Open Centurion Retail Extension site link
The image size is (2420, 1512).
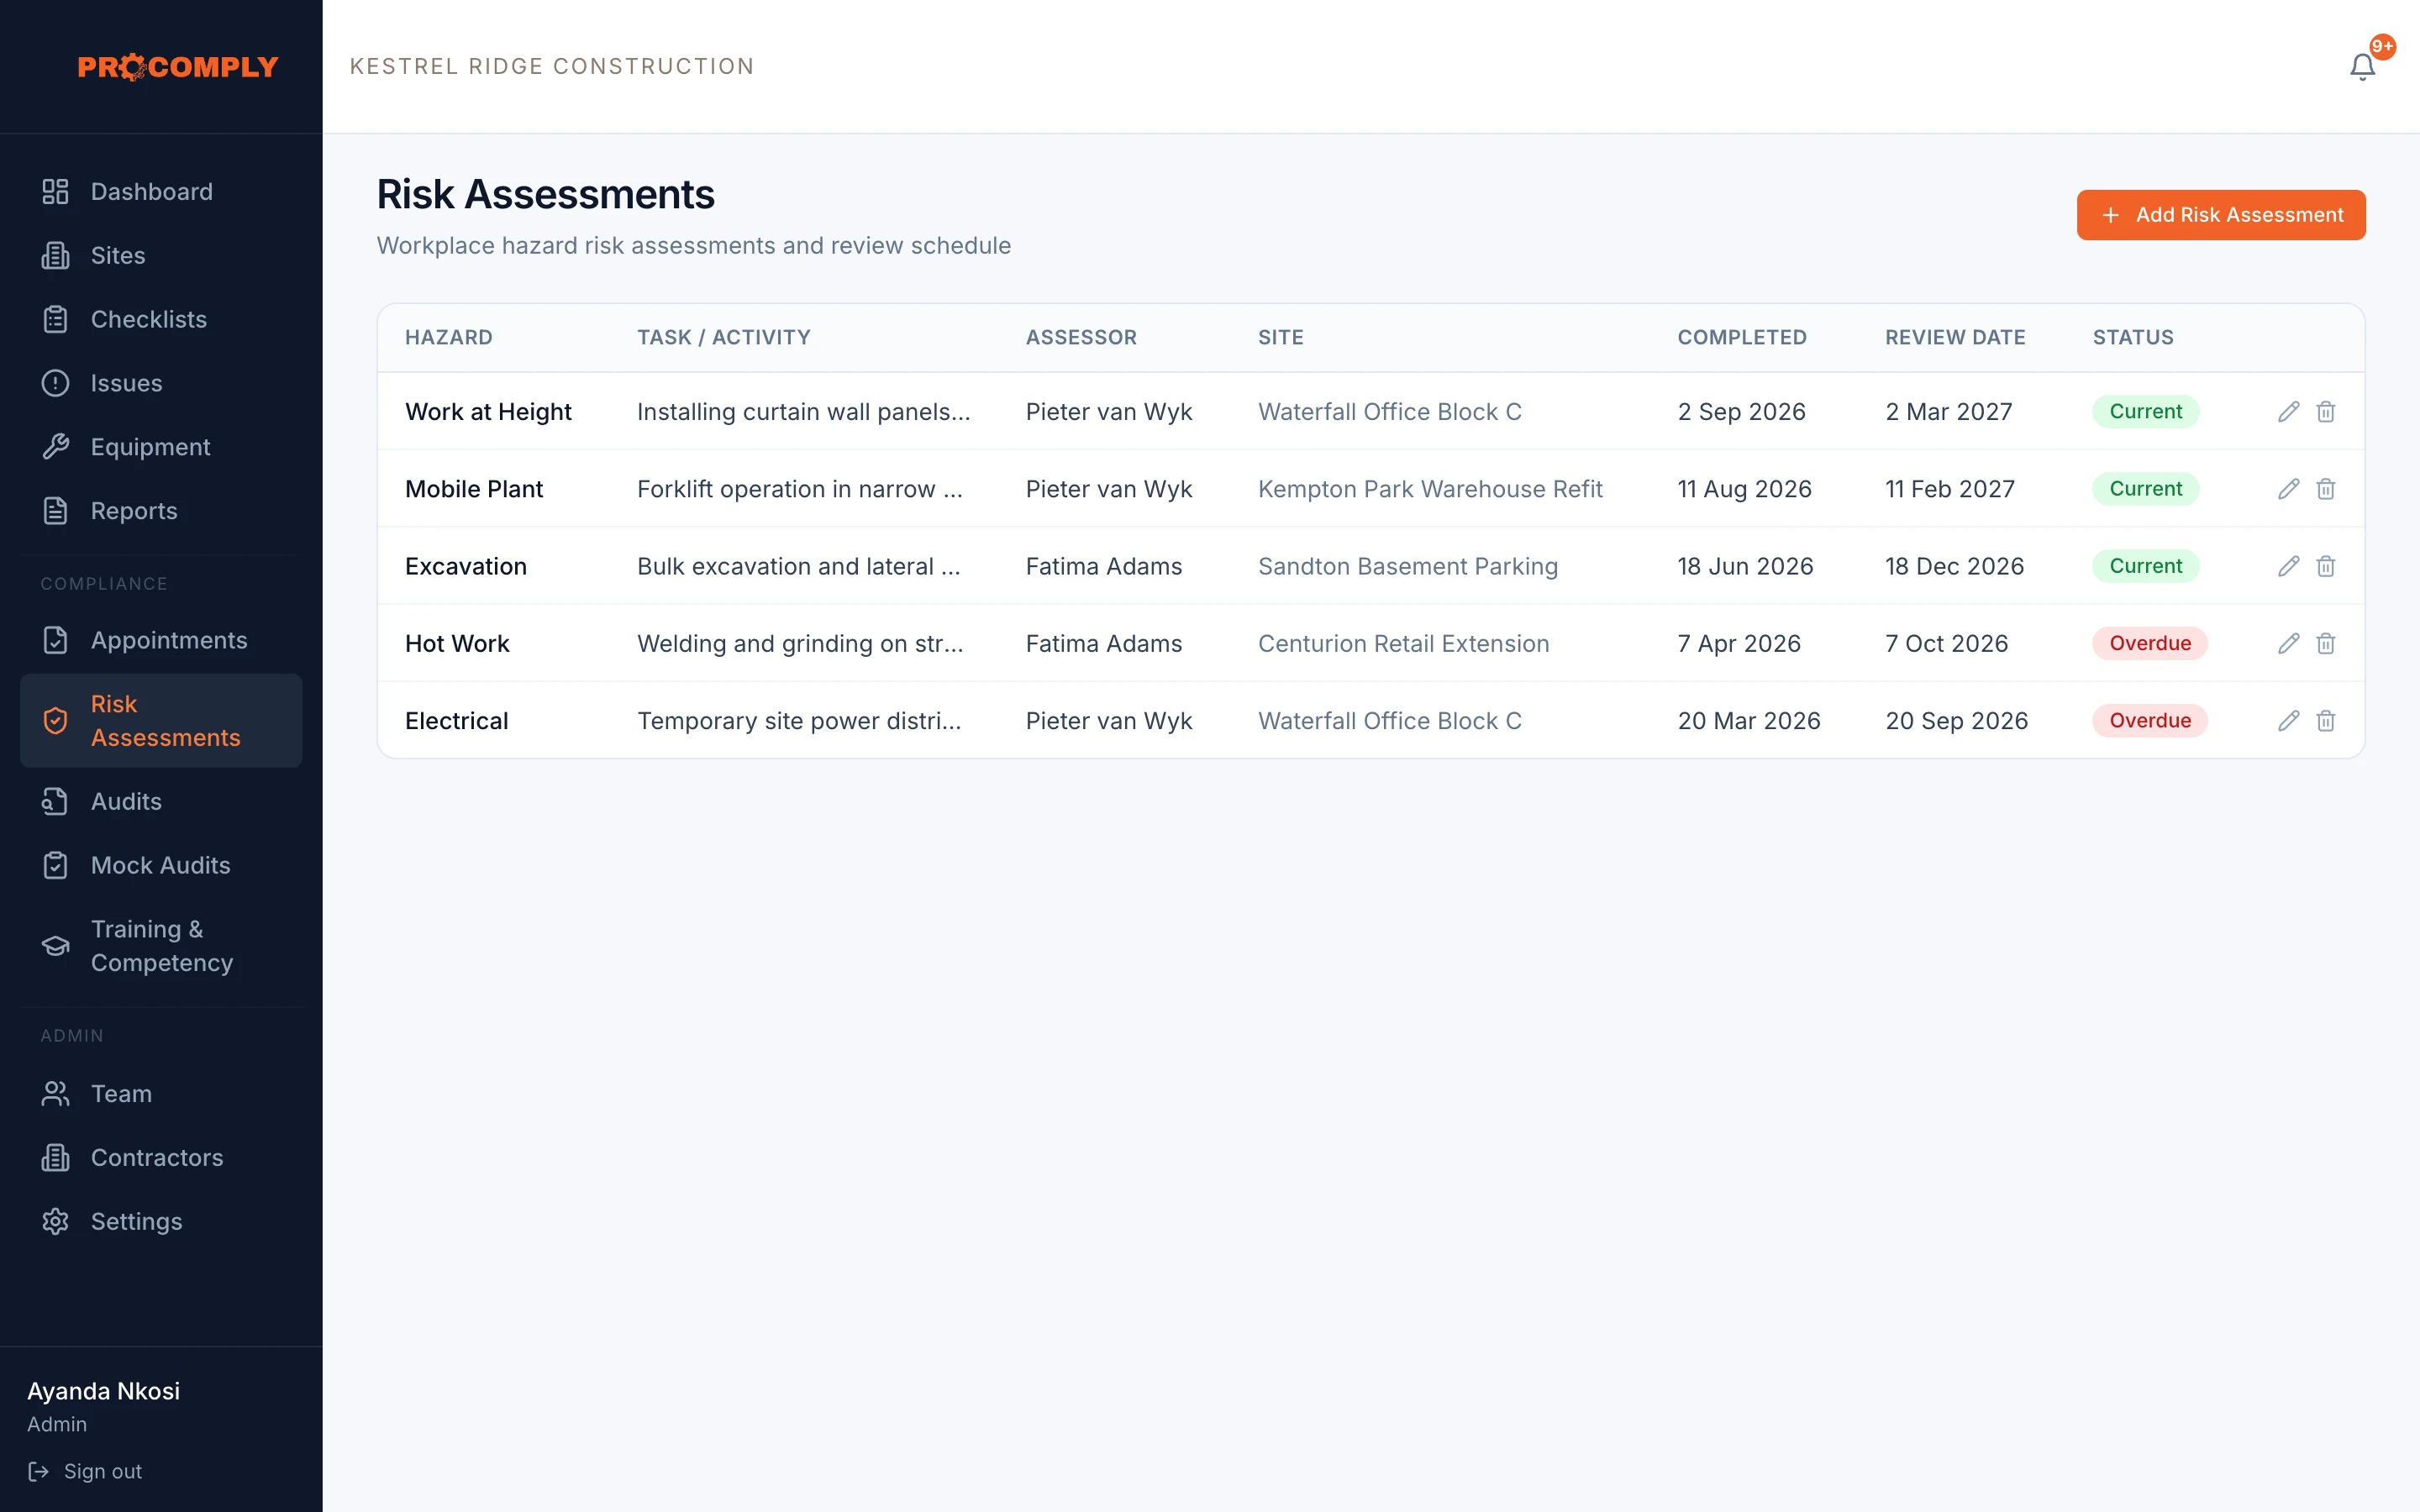1403,643
